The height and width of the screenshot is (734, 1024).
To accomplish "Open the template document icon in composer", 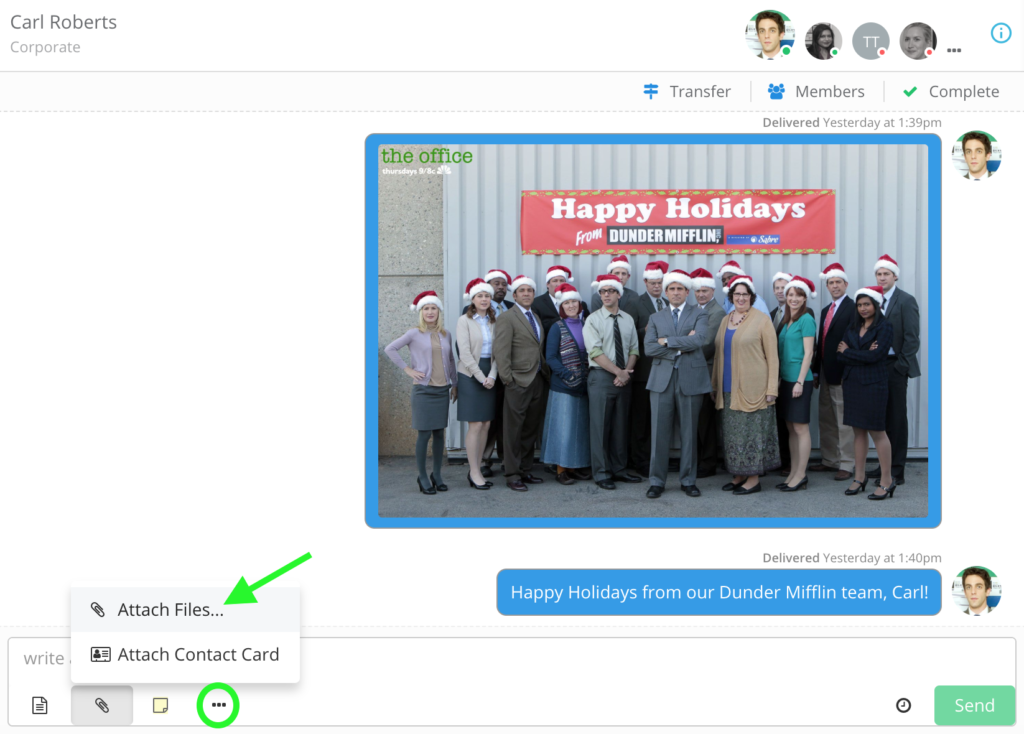I will pos(40,705).
